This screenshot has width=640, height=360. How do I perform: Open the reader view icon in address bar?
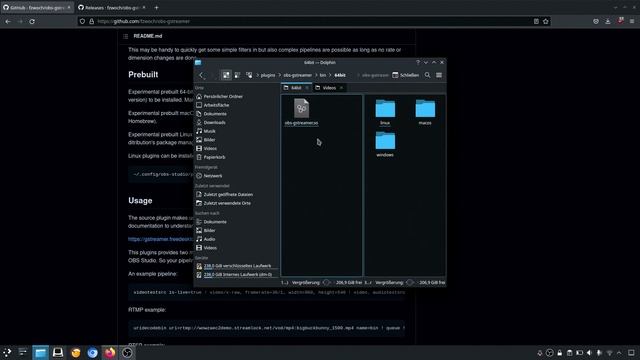pos(536,21)
